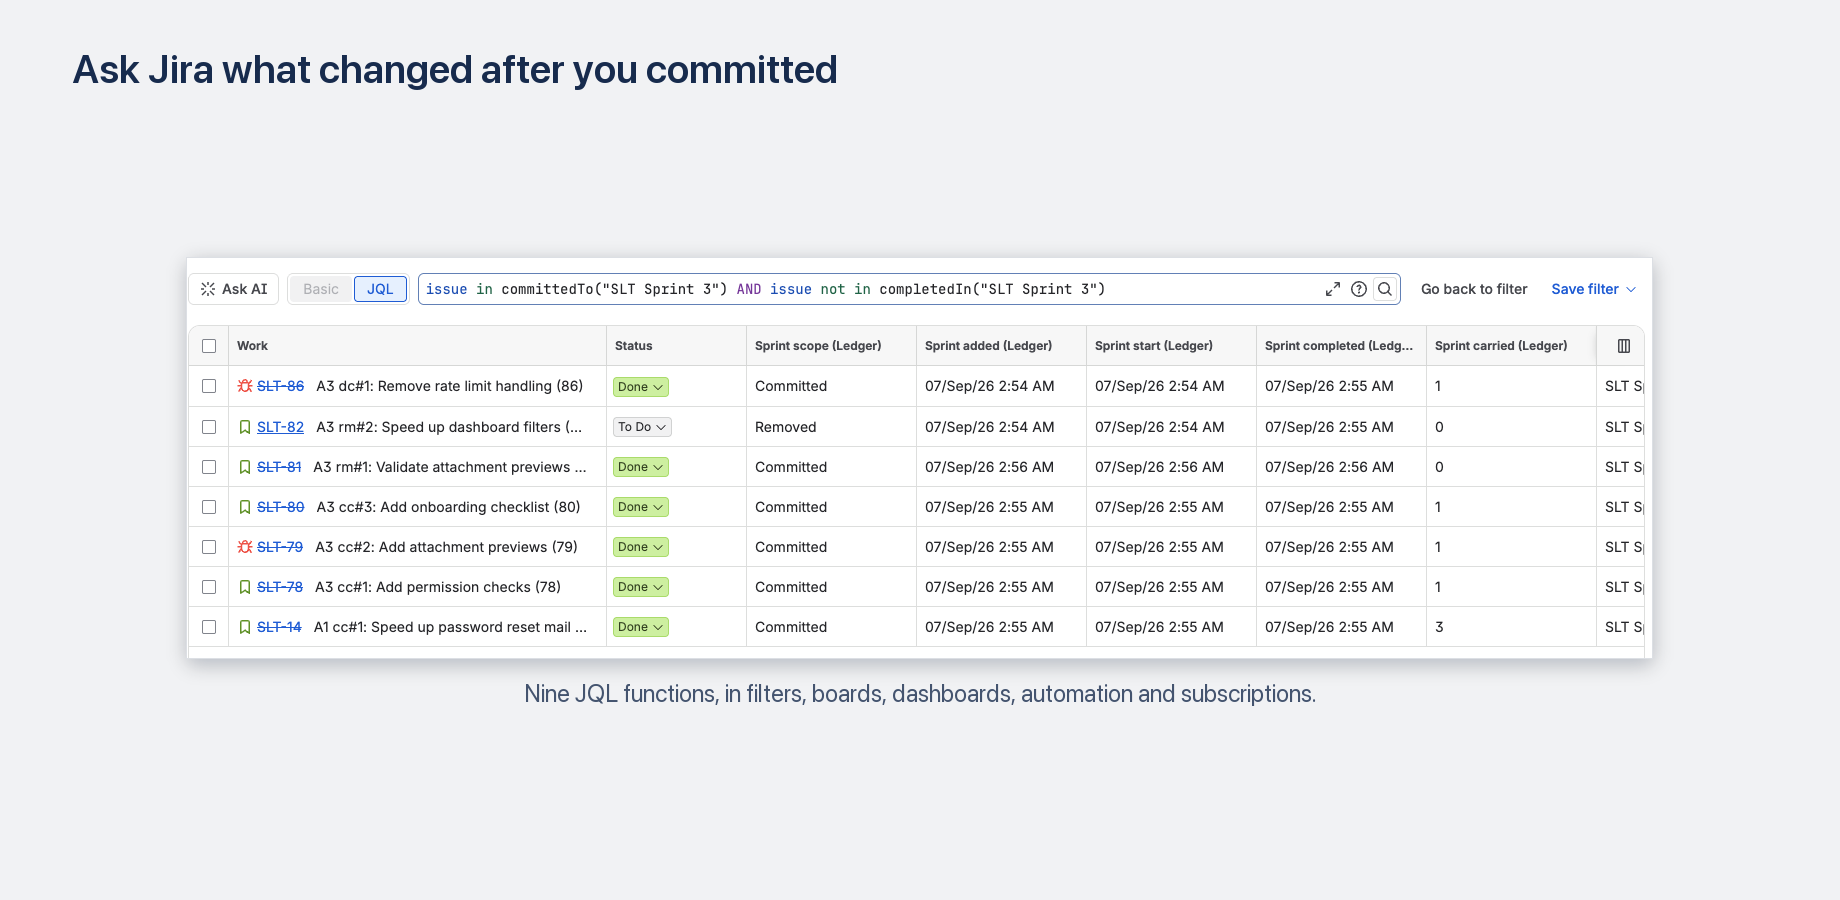The width and height of the screenshot is (1840, 900).
Task: Click summary 'A3 cc#2: Add attachment previews (79)'
Action: 446,547
